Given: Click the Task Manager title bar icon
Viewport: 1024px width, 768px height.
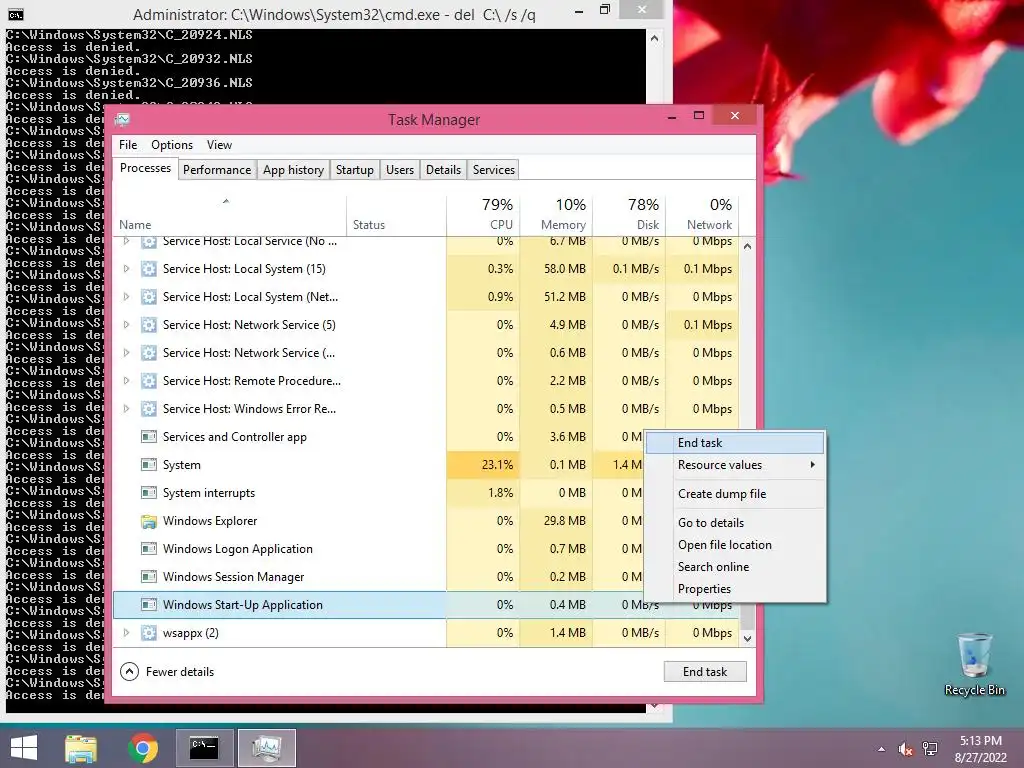Looking at the screenshot, I should point(122,120).
